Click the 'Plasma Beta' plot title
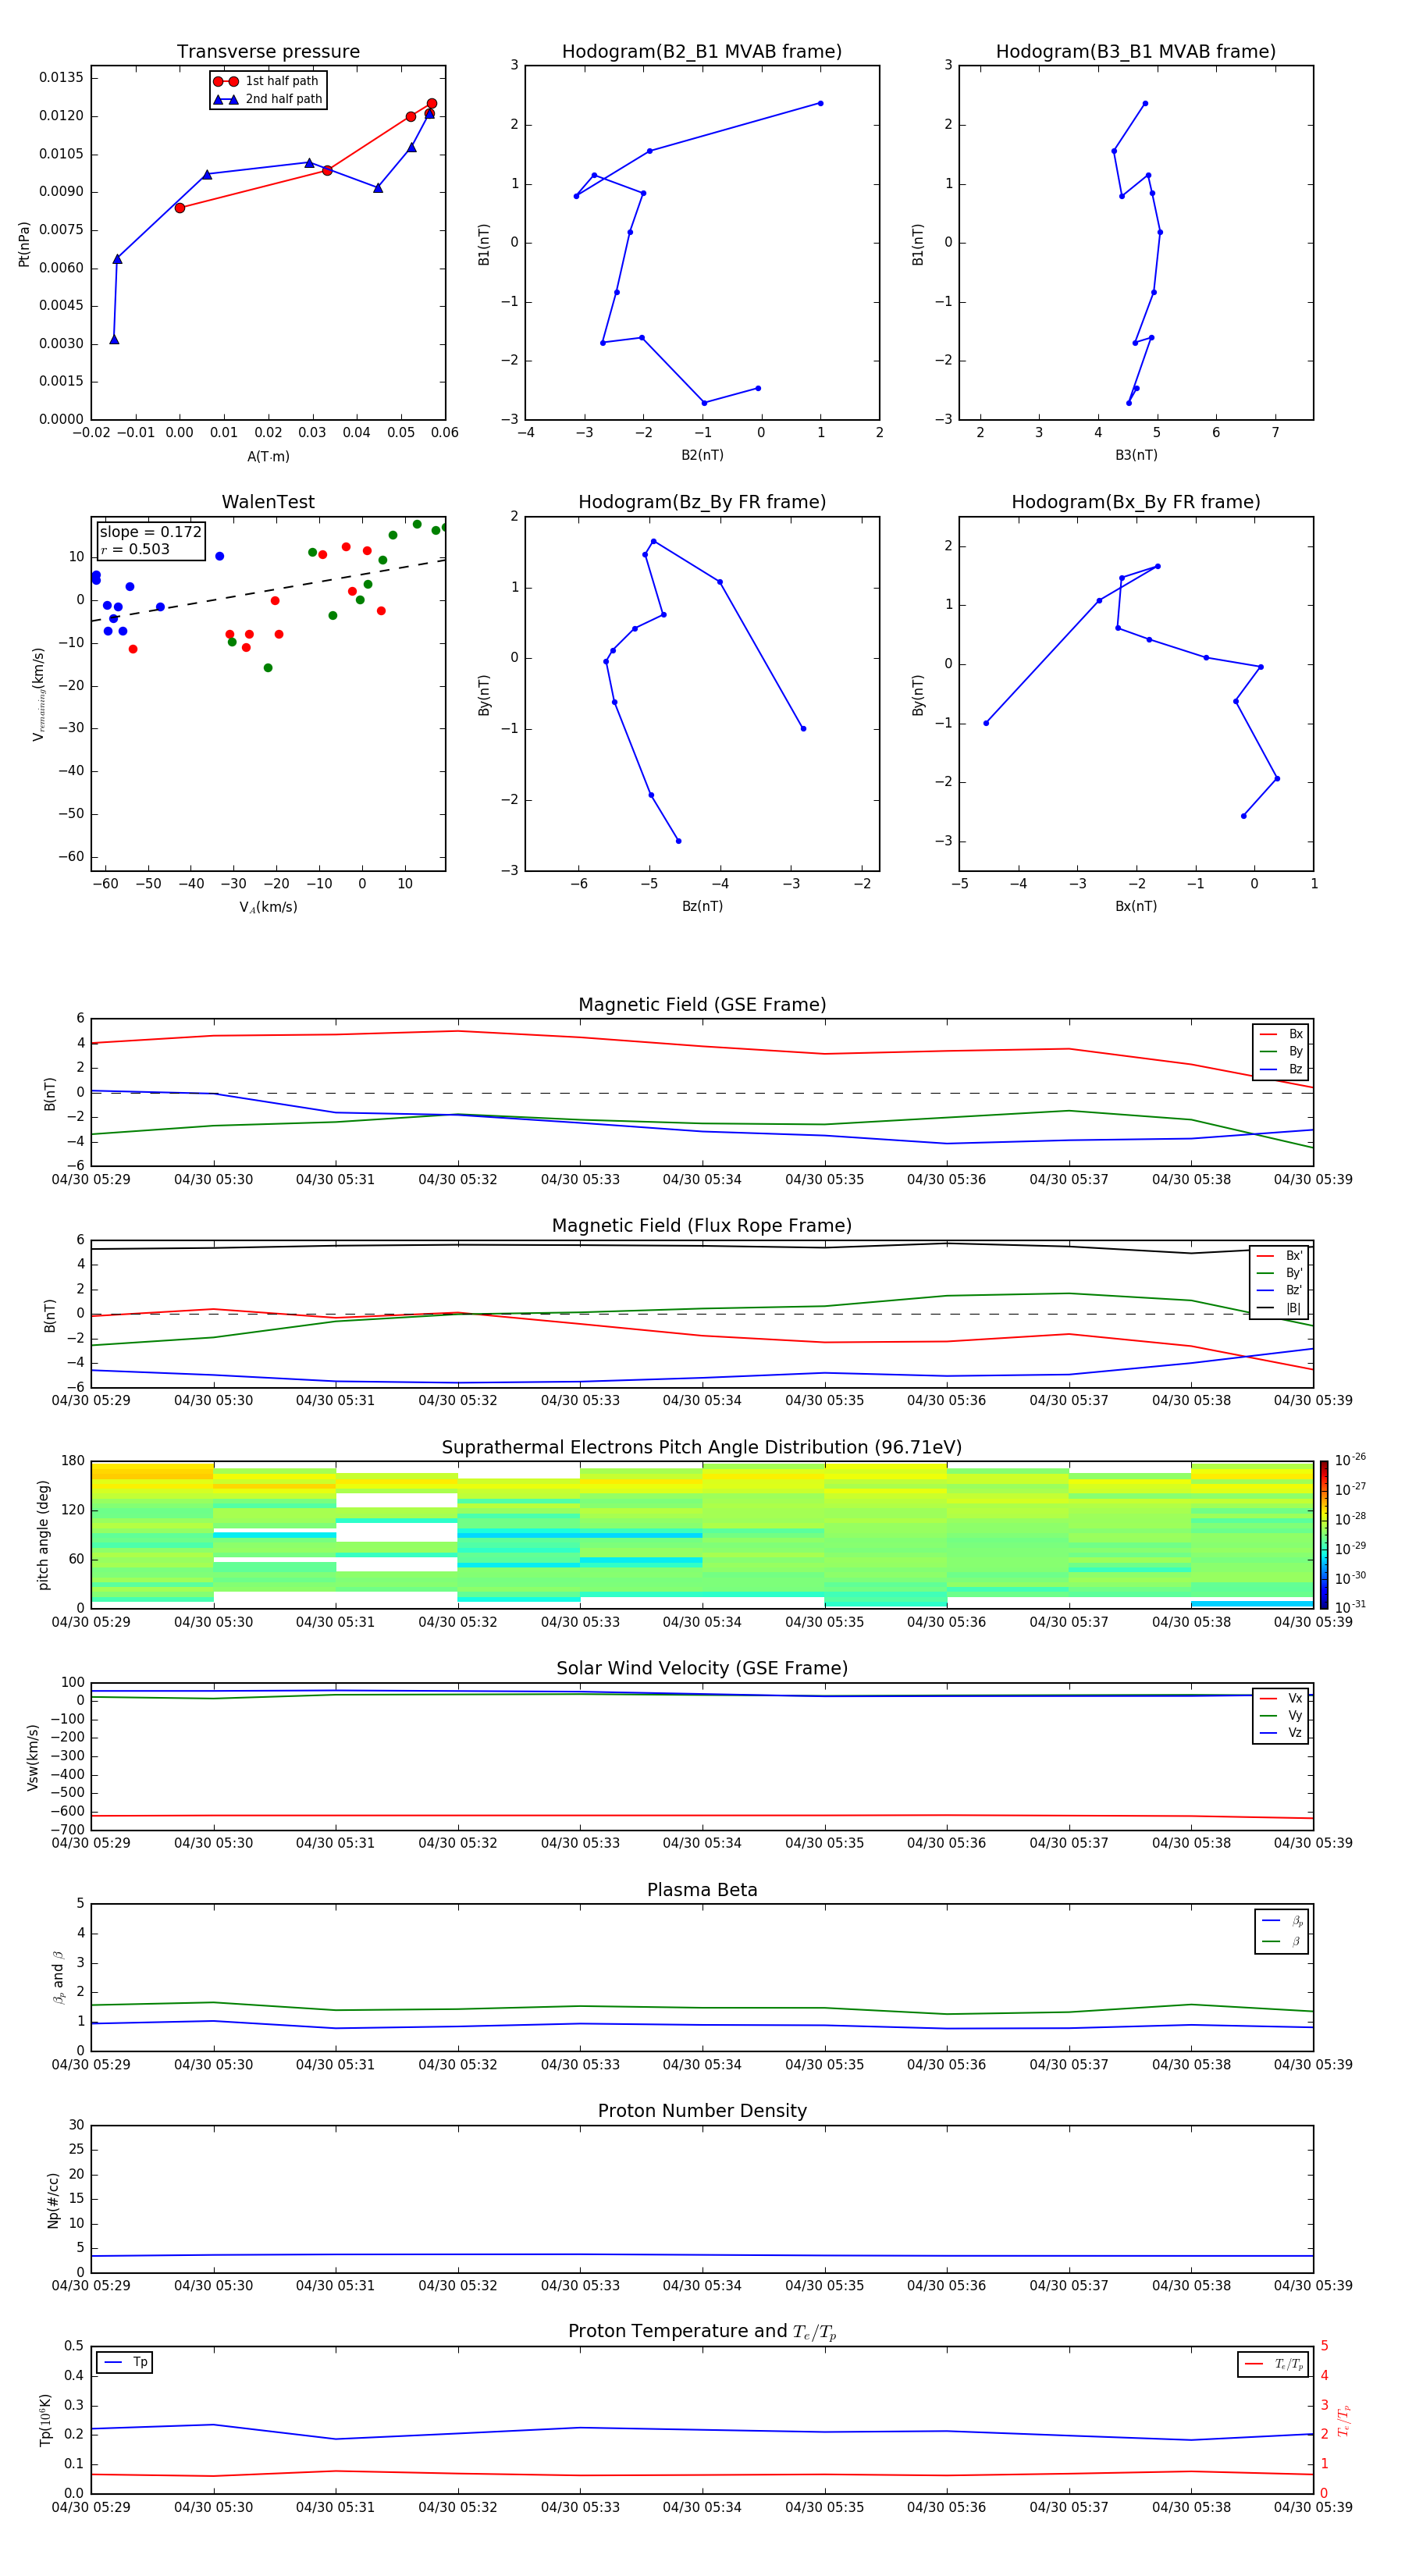 pyautogui.click(x=702, y=1890)
